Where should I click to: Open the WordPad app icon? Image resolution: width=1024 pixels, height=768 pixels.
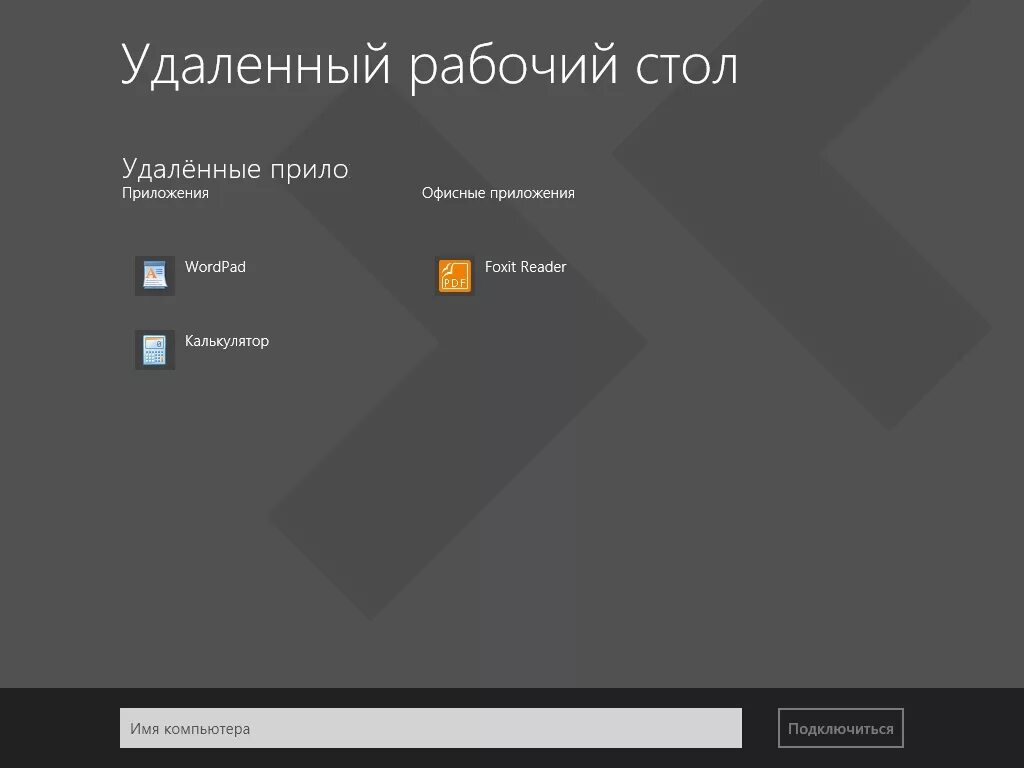155,276
